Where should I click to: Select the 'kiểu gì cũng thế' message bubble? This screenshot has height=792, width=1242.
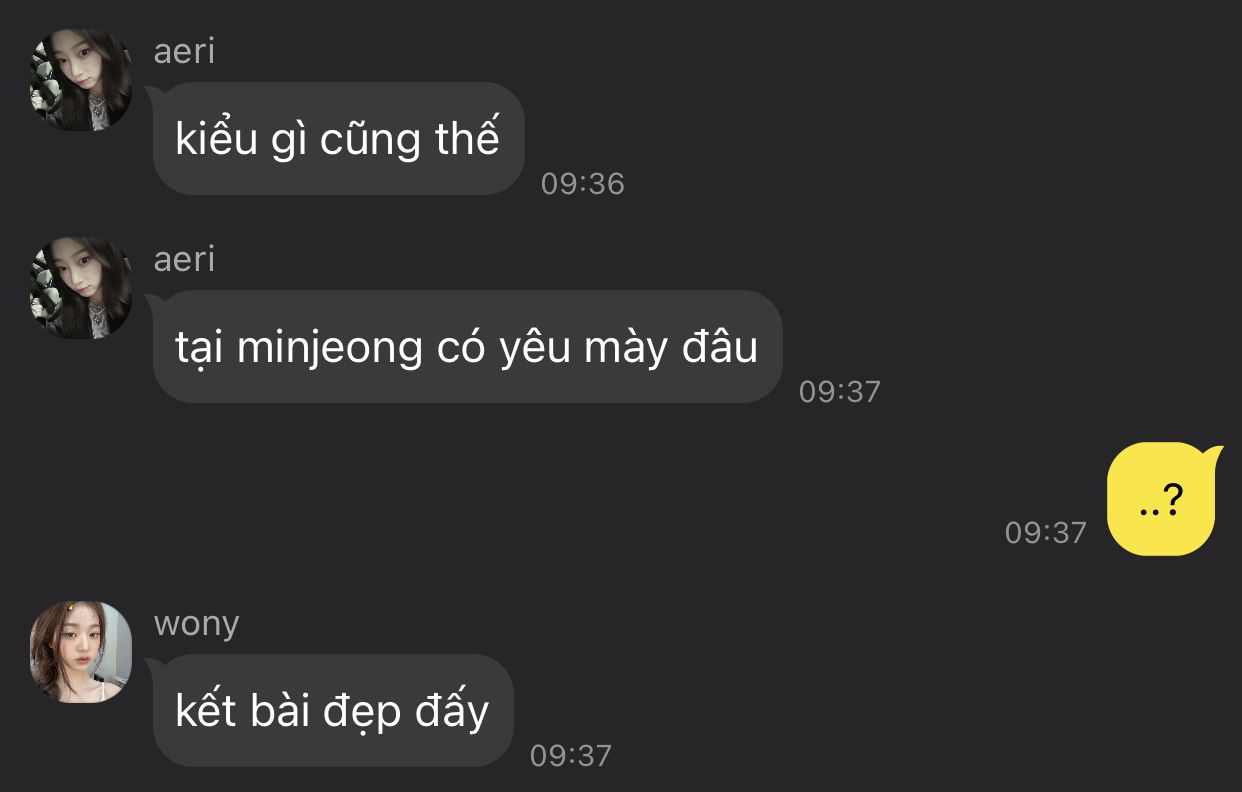[337, 138]
